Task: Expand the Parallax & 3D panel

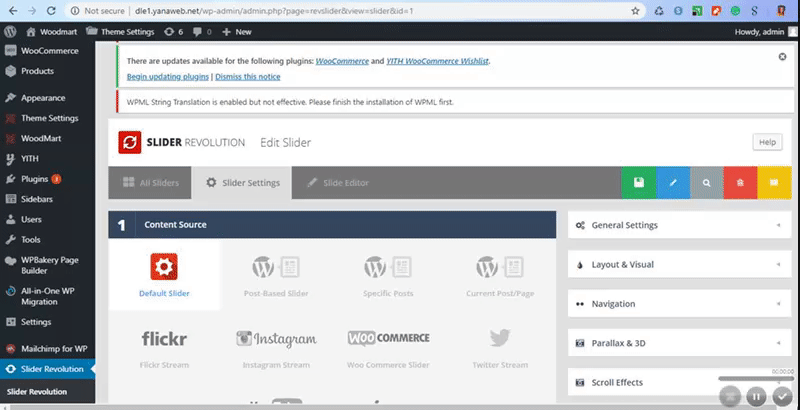Action: 680,343
